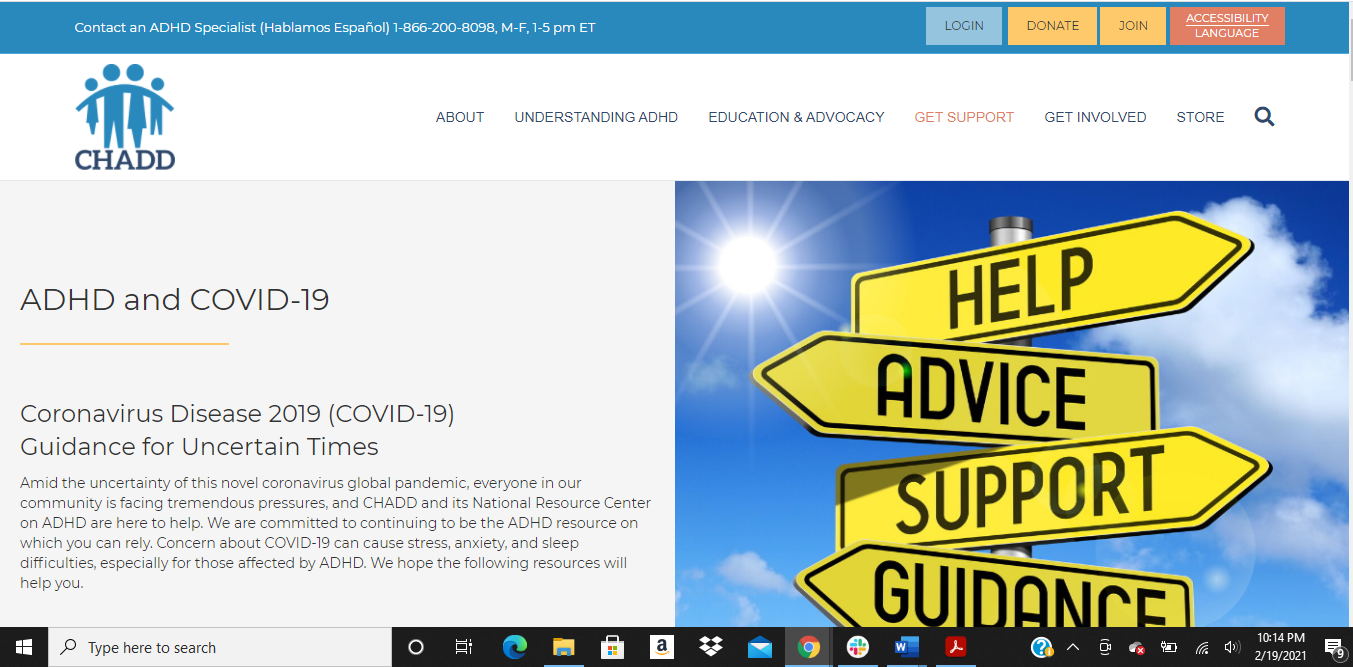Show hidden system tray icons

(x=1073, y=647)
